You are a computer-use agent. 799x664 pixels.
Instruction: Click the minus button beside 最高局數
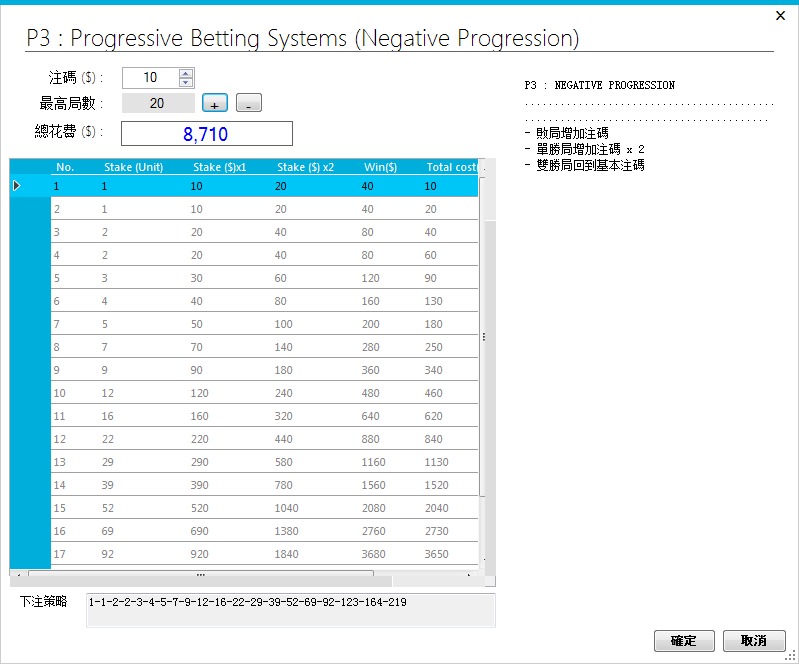coord(248,103)
